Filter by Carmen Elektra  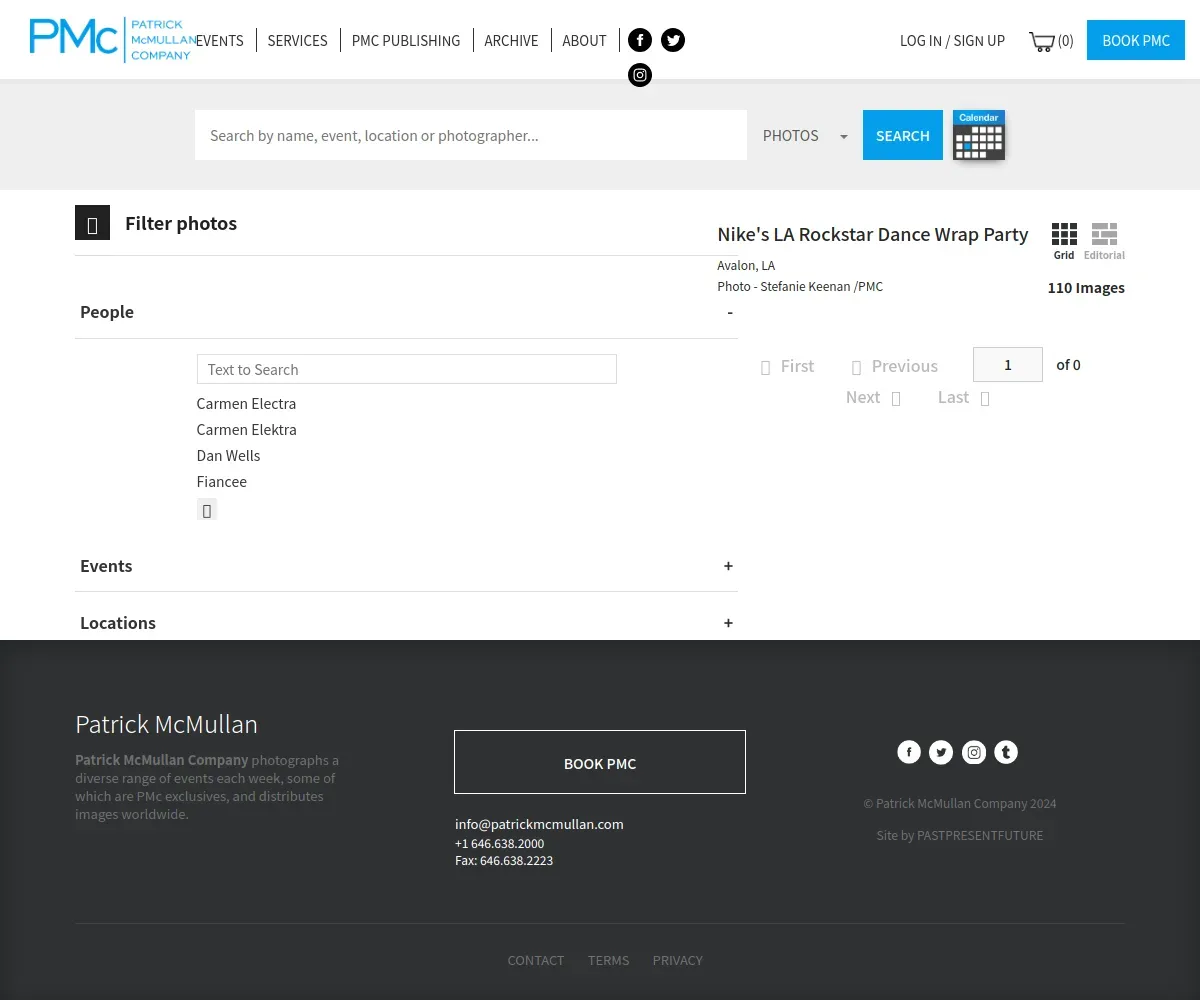pyautogui.click(x=246, y=430)
